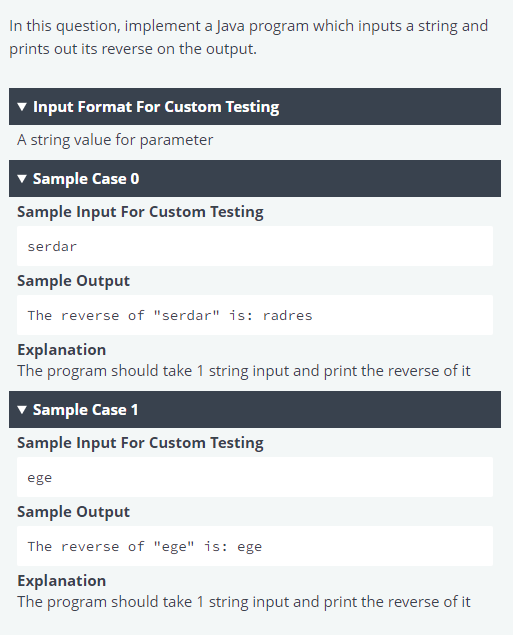Click Explanation heading in Sample Case 1

[x=62, y=580]
